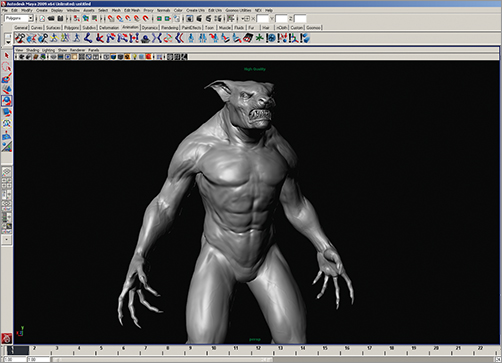This screenshot has height=363, width=502.
Task: Open the Help menu
Action: click(x=269, y=10)
